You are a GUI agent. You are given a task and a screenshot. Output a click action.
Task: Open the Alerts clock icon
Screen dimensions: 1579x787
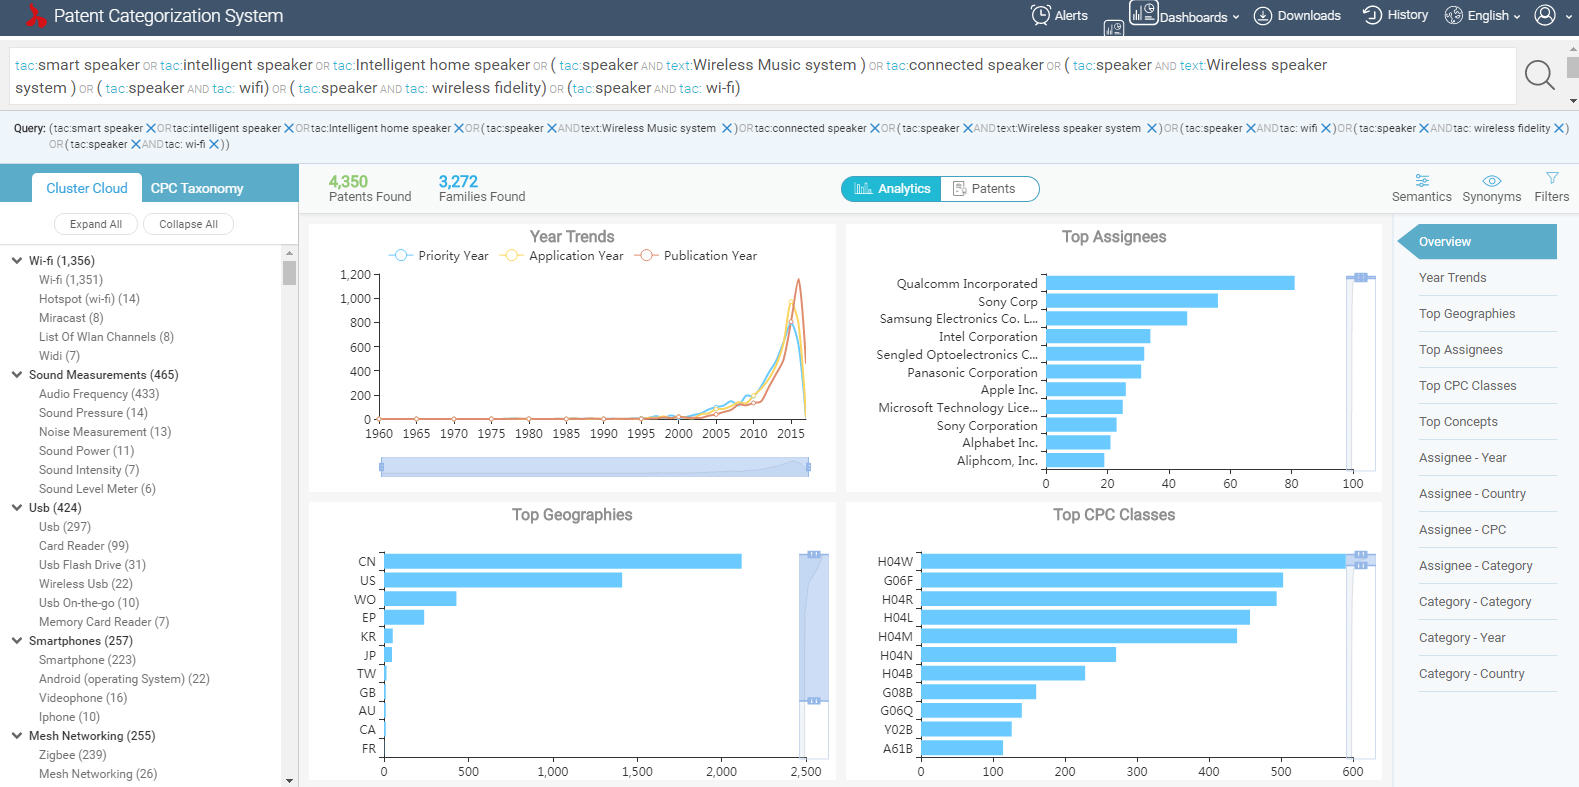click(x=1040, y=15)
